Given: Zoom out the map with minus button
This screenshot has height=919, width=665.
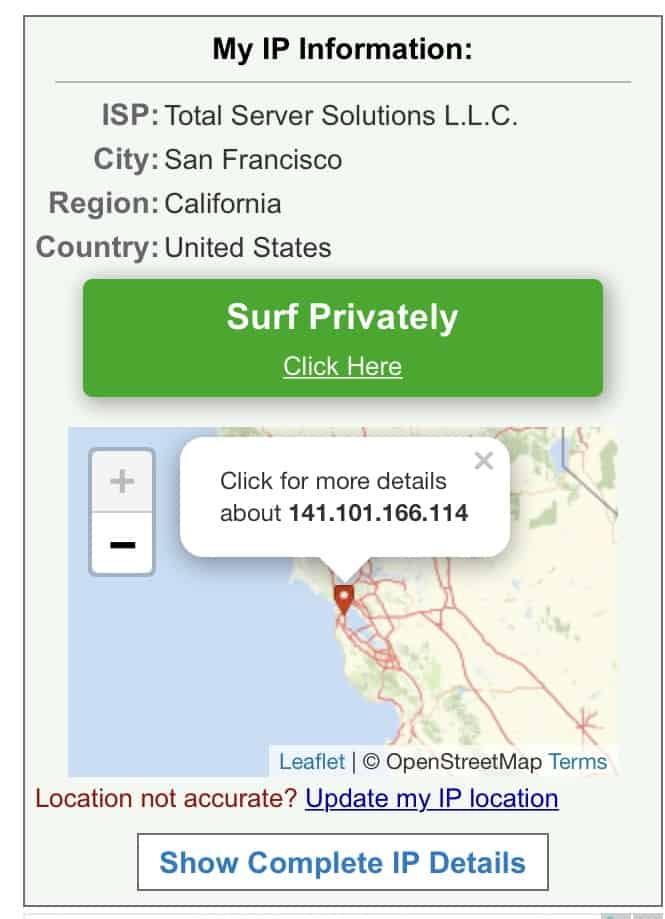Looking at the screenshot, I should click(x=122, y=544).
